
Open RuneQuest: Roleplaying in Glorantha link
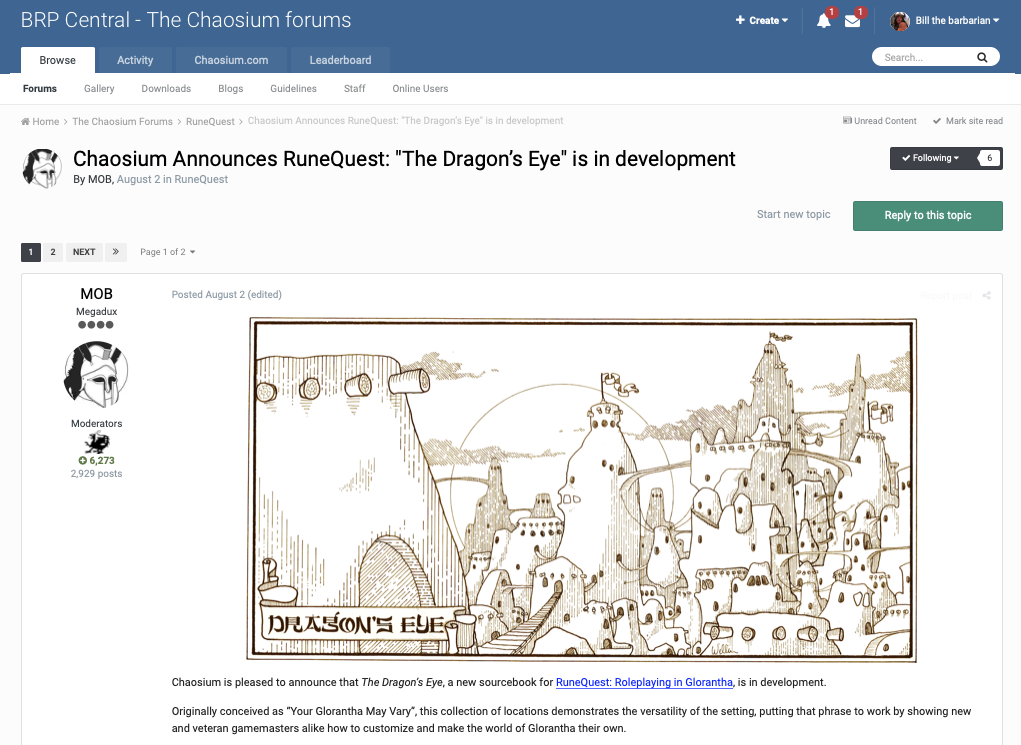coord(644,682)
